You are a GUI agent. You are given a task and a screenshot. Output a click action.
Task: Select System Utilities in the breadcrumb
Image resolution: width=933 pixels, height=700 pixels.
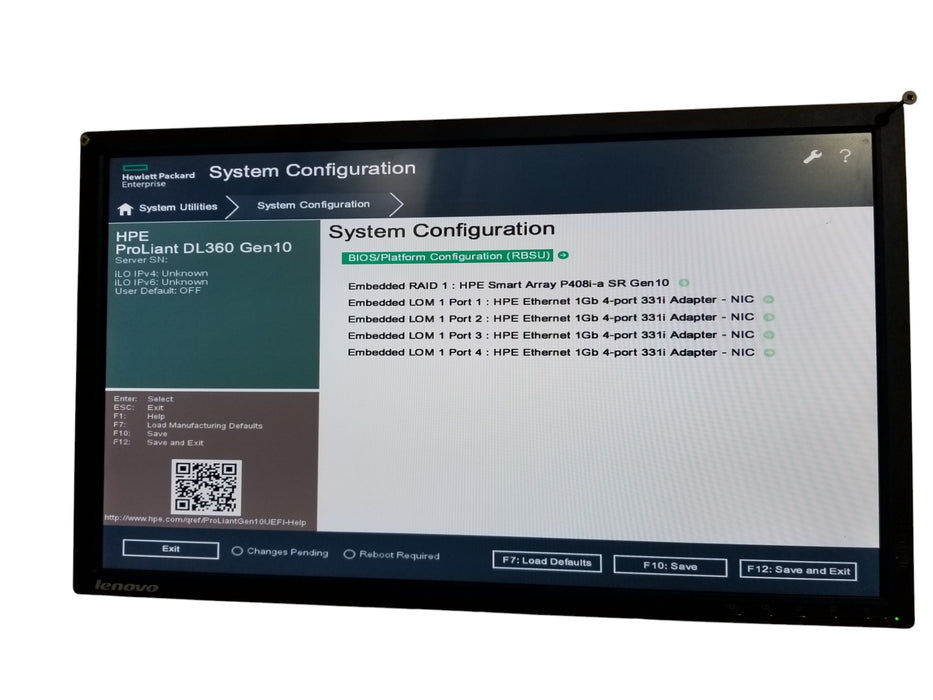[178, 206]
